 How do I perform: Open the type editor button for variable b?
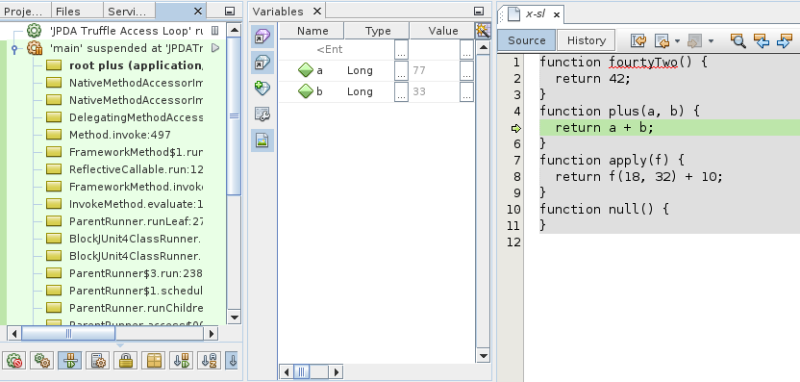[402, 92]
